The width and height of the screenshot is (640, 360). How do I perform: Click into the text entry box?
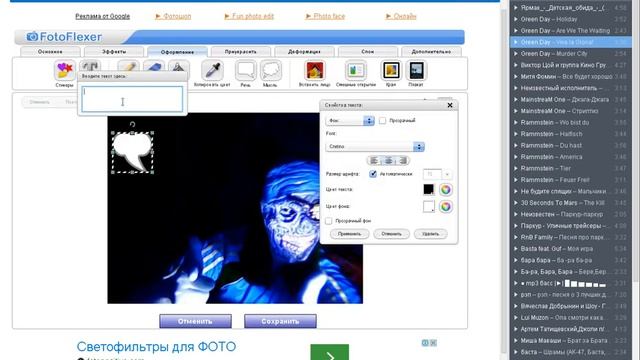(132, 99)
